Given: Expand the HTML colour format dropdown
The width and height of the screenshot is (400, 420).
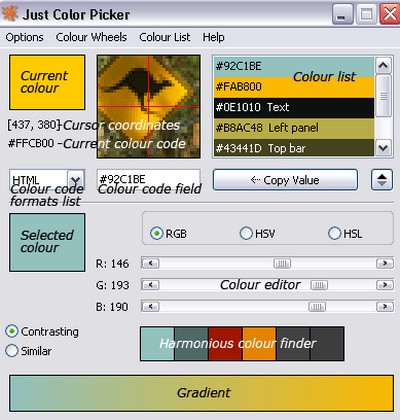Looking at the screenshot, I should (76, 180).
